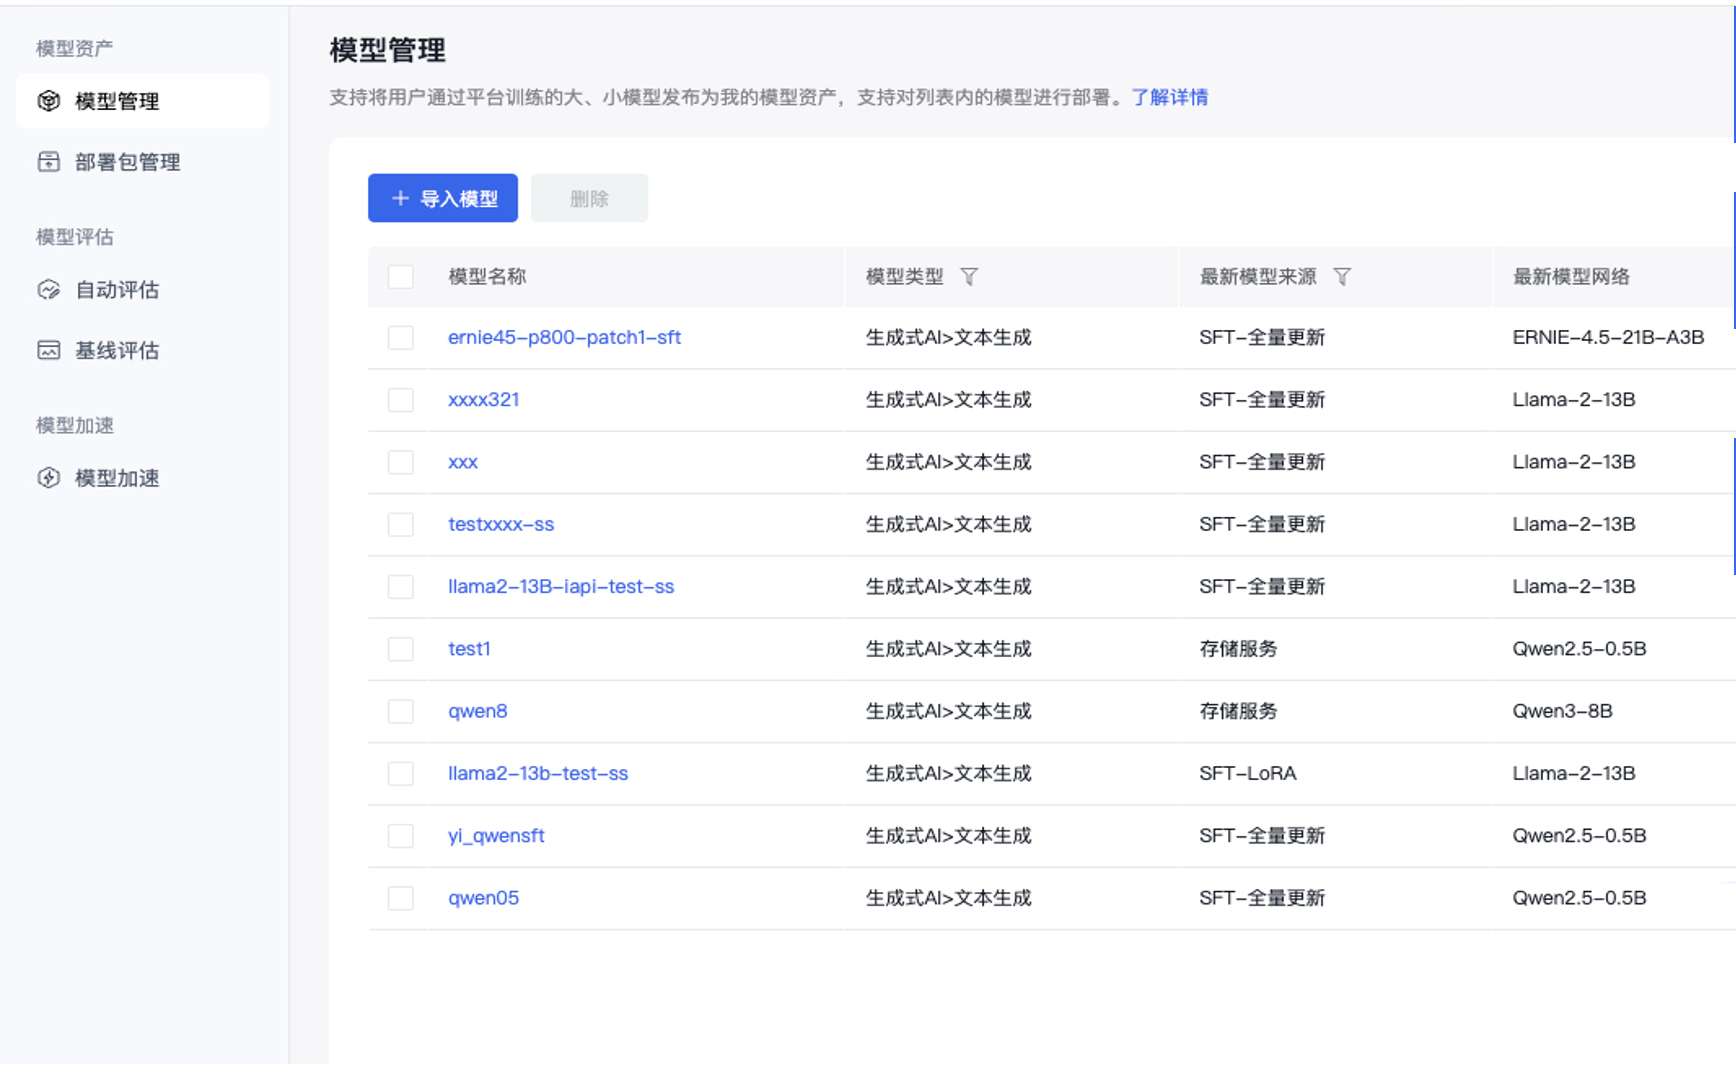Select the yi_qwensft row checkbox
The image size is (1736, 1070).
[401, 836]
